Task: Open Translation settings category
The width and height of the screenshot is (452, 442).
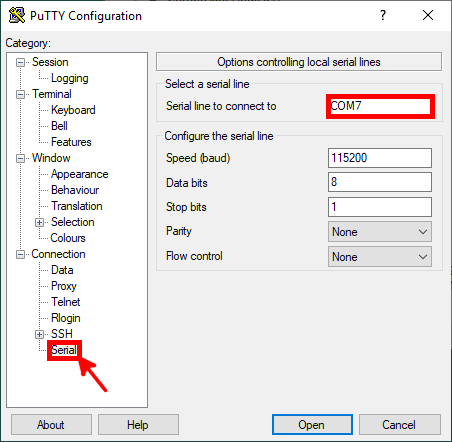Action: pos(77,206)
